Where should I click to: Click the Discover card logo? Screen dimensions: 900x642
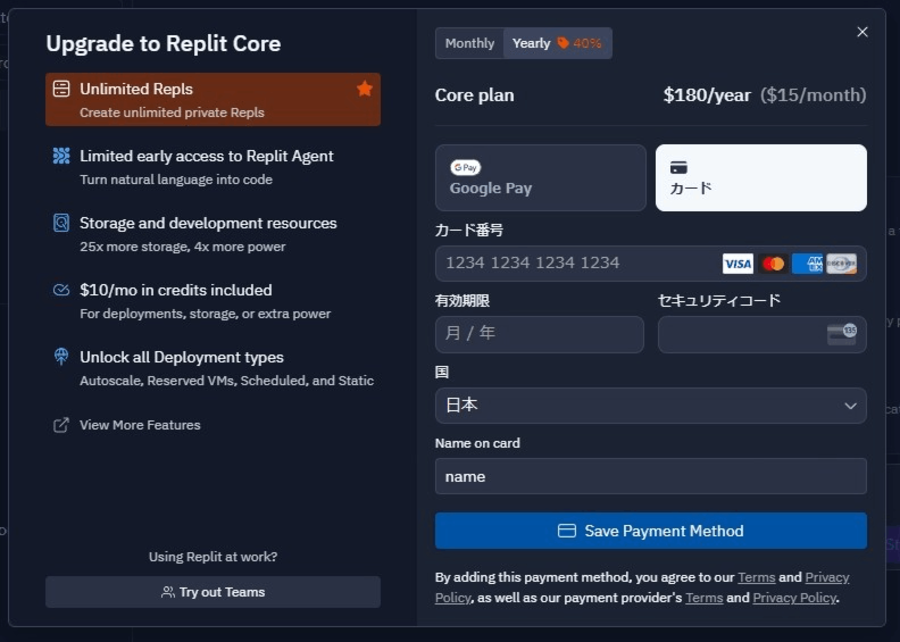[841, 264]
